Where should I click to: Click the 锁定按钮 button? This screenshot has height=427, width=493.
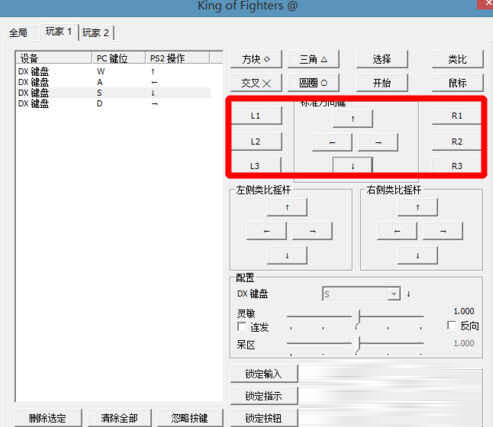264,418
